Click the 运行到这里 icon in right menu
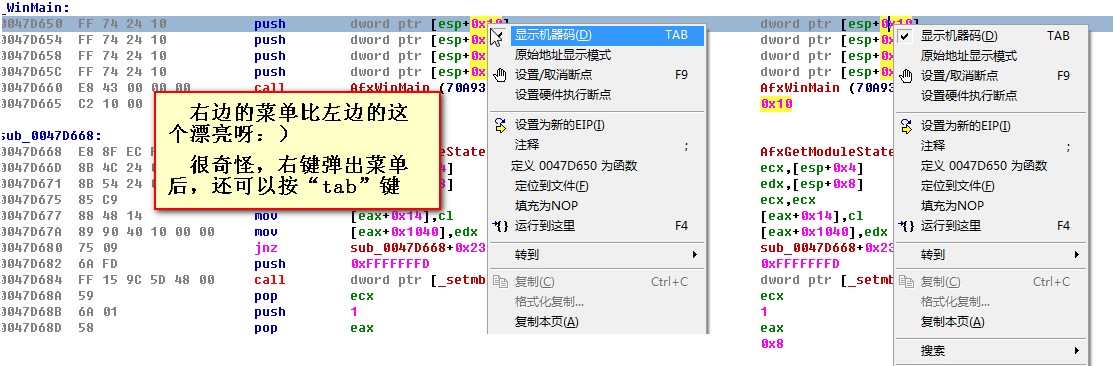Screen dimensions: 1115x366 906,226
